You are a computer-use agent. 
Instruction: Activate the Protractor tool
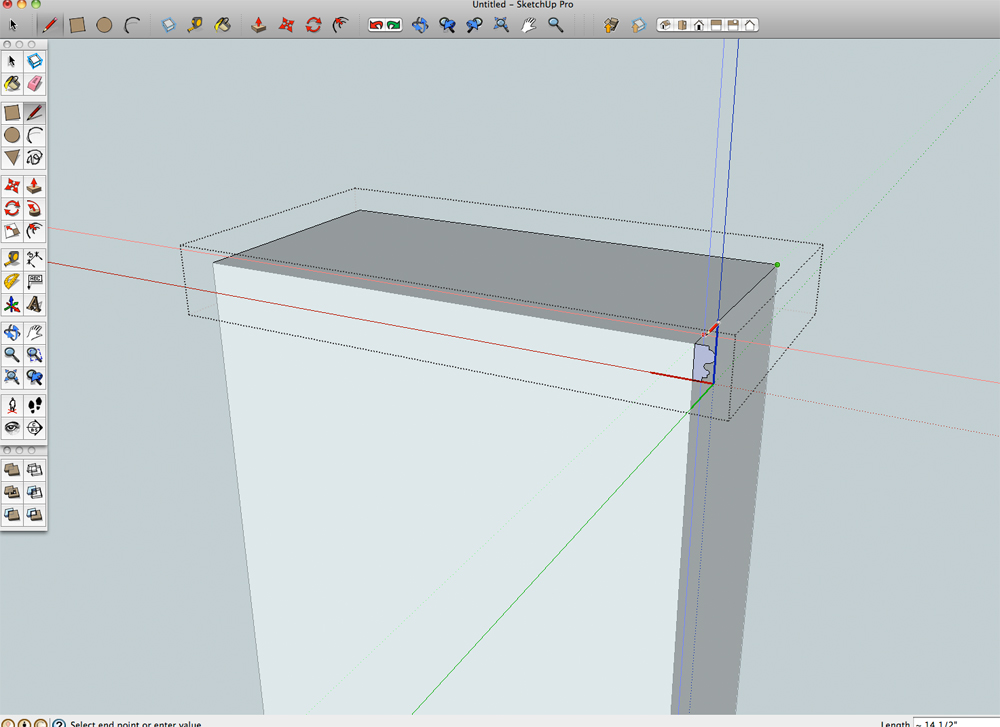[12, 281]
